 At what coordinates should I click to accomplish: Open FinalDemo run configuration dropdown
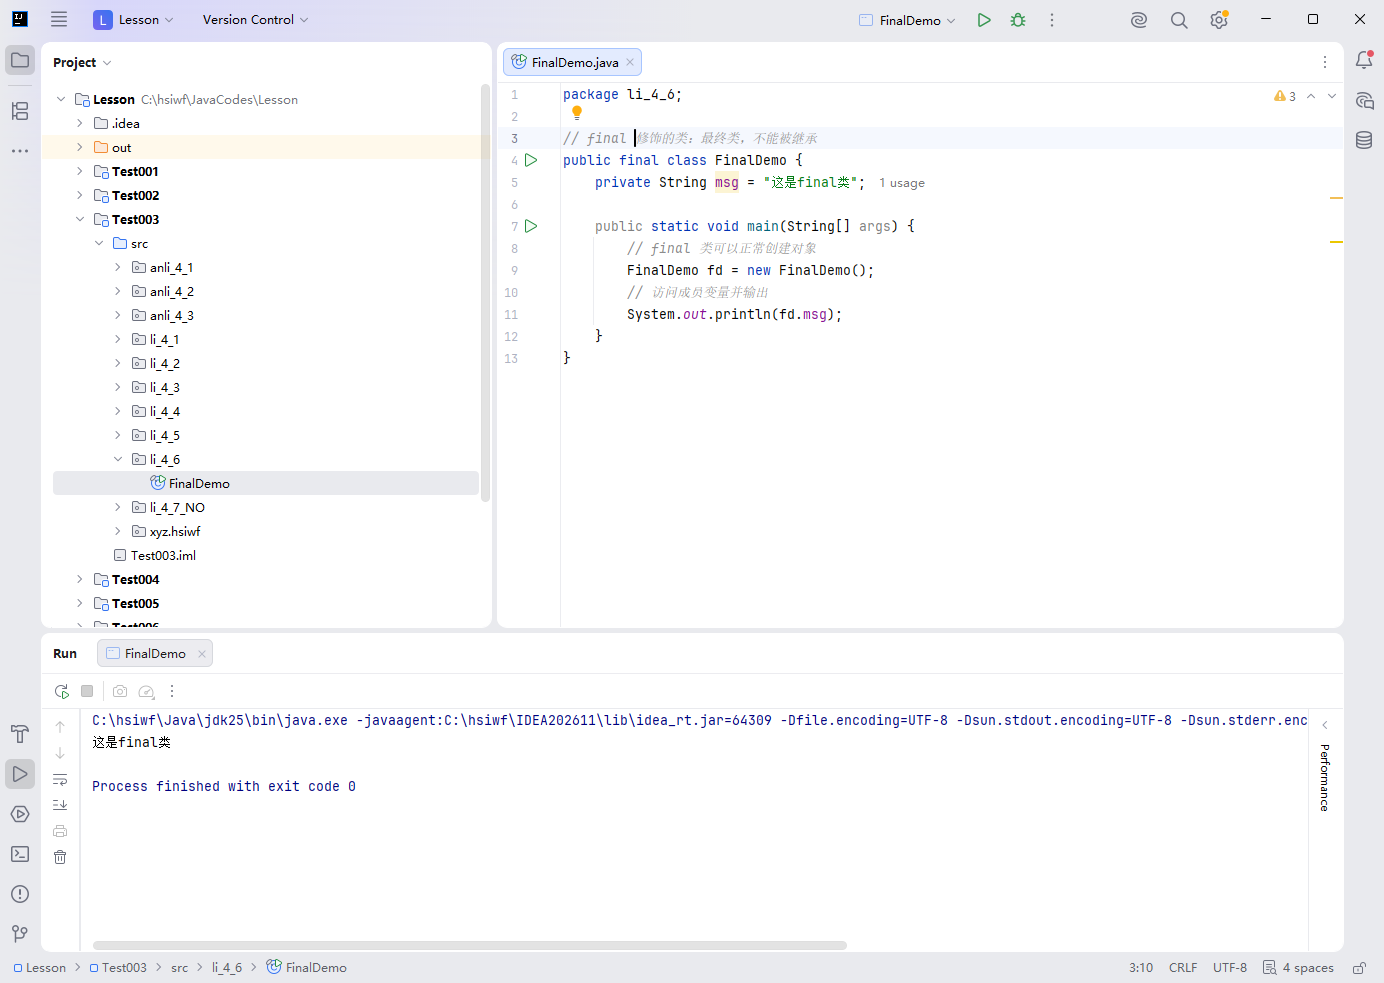[908, 20]
